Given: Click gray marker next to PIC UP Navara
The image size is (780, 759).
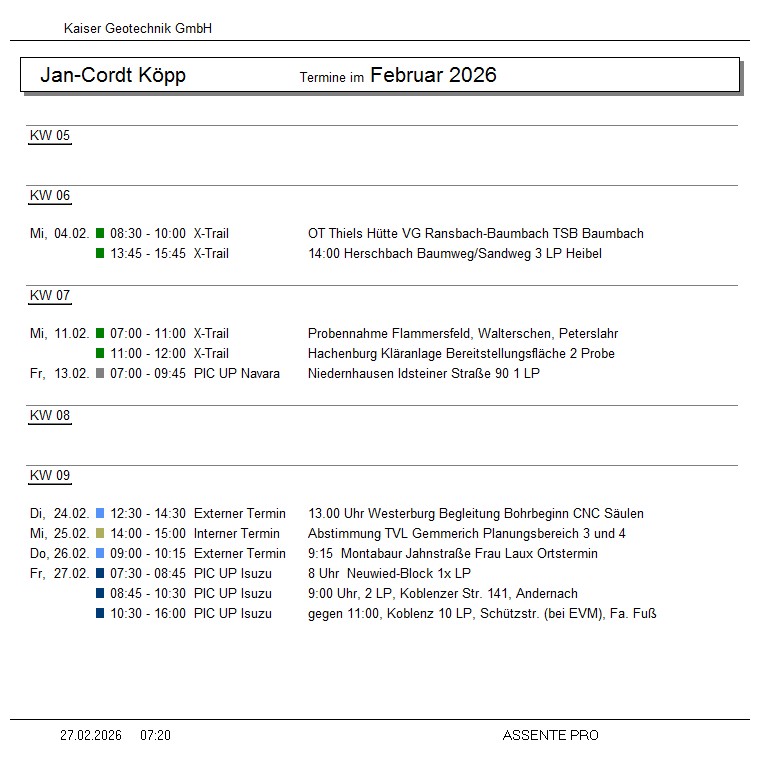Looking at the screenshot, I should point(100,374).
